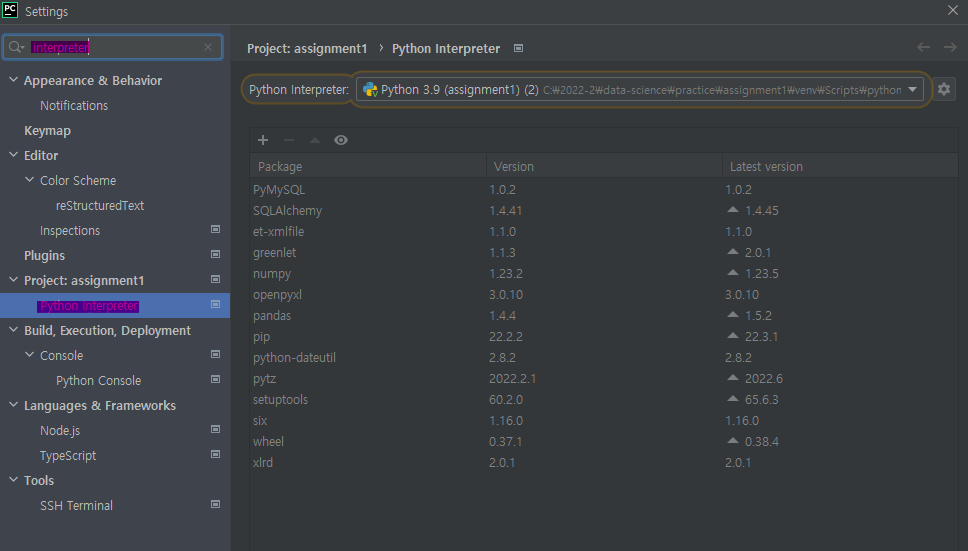Open the Python Interpreter dropdown

tap(640, 90)
